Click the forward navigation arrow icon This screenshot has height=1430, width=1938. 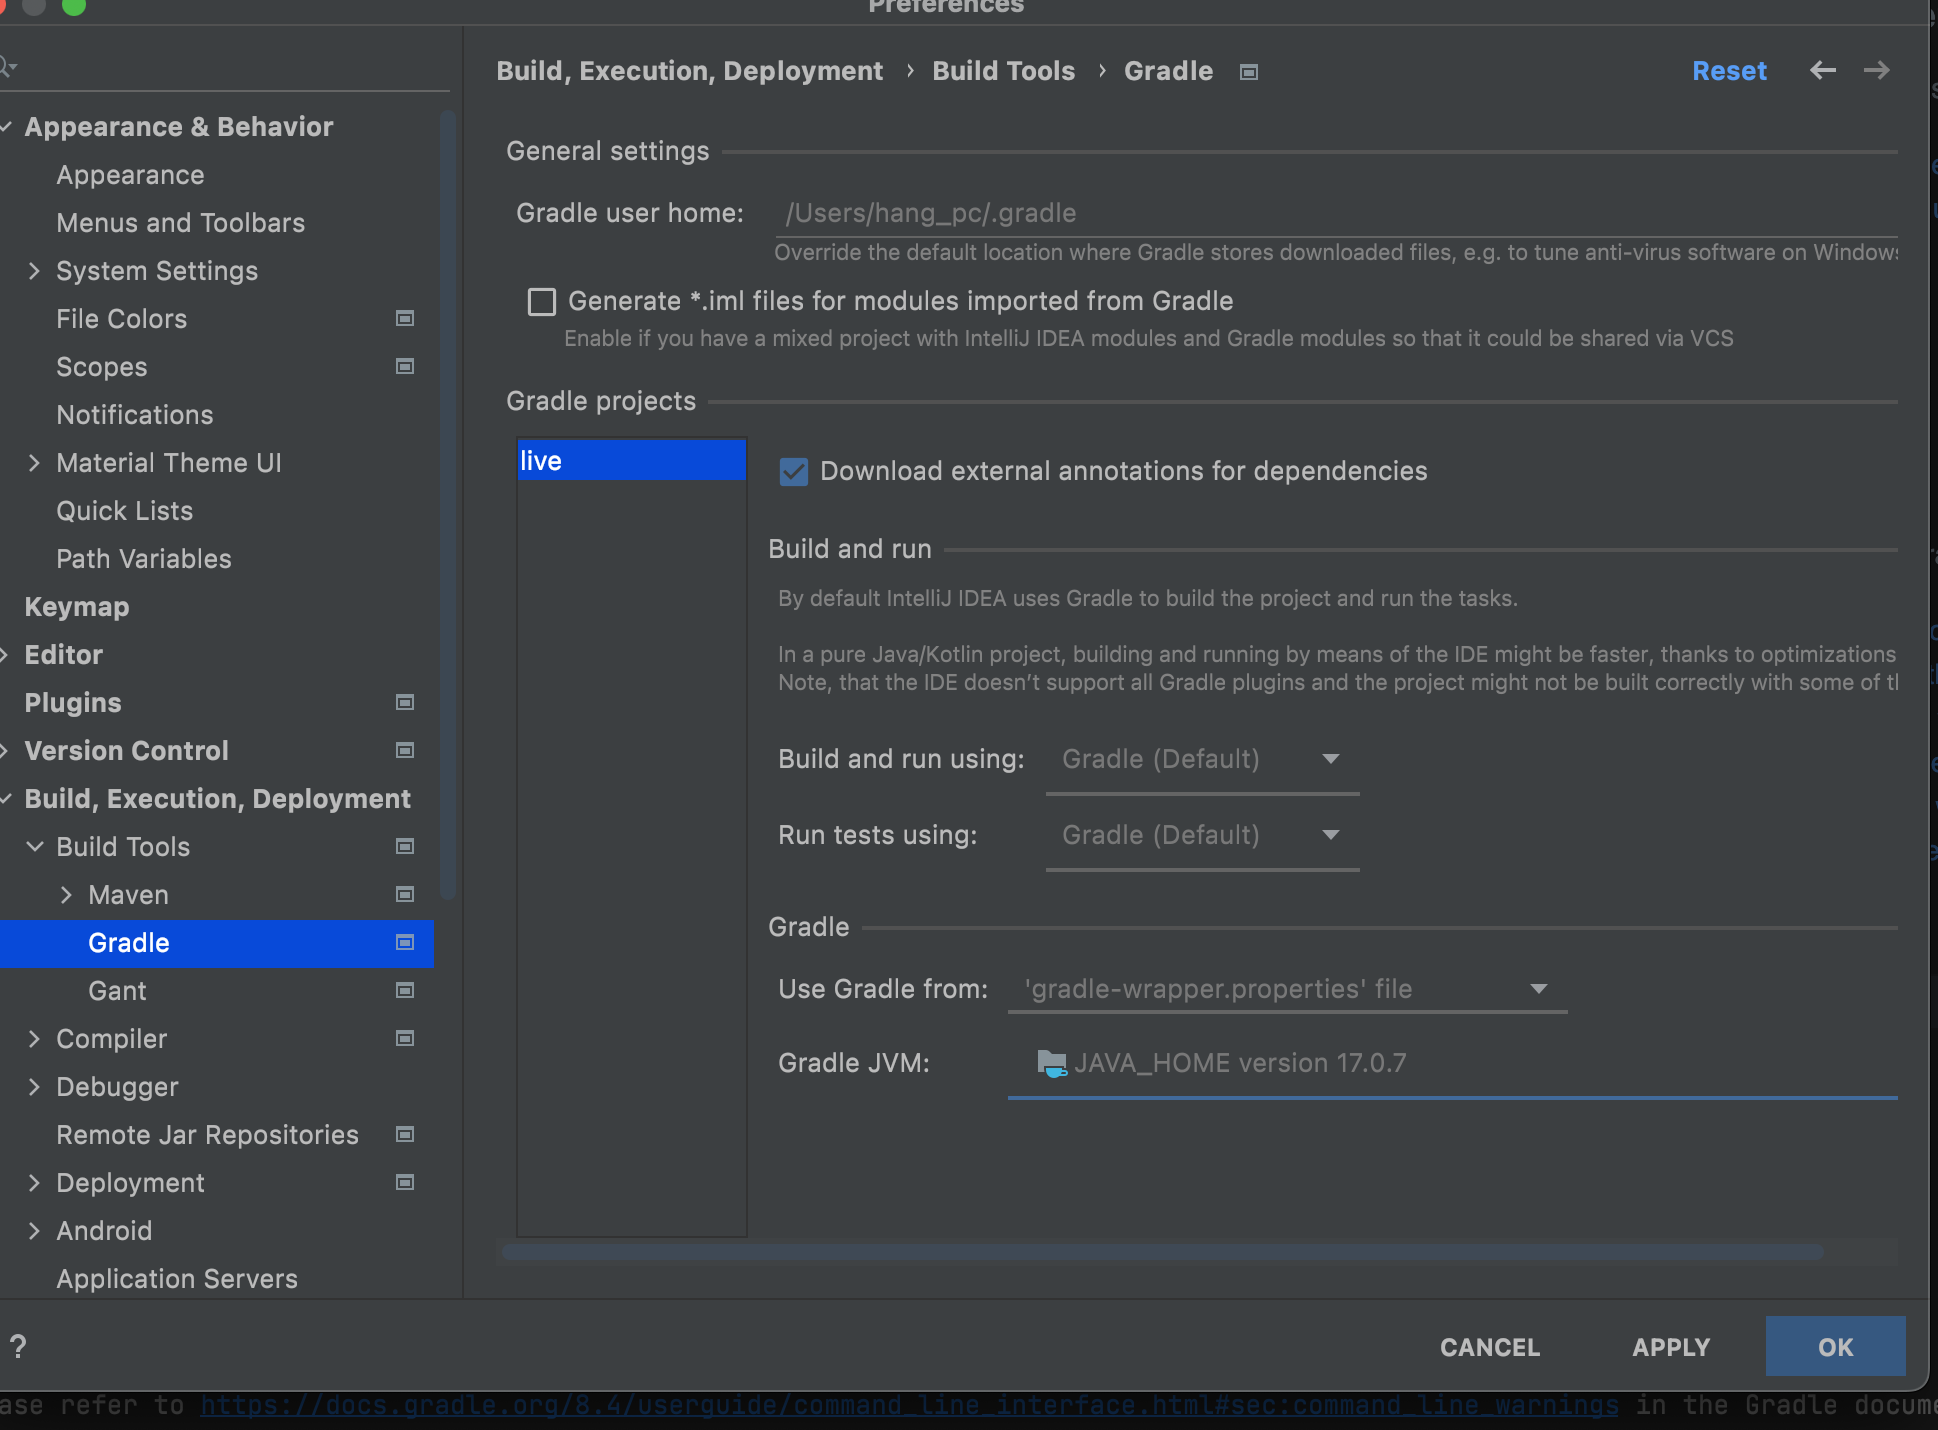point(1876,70)
